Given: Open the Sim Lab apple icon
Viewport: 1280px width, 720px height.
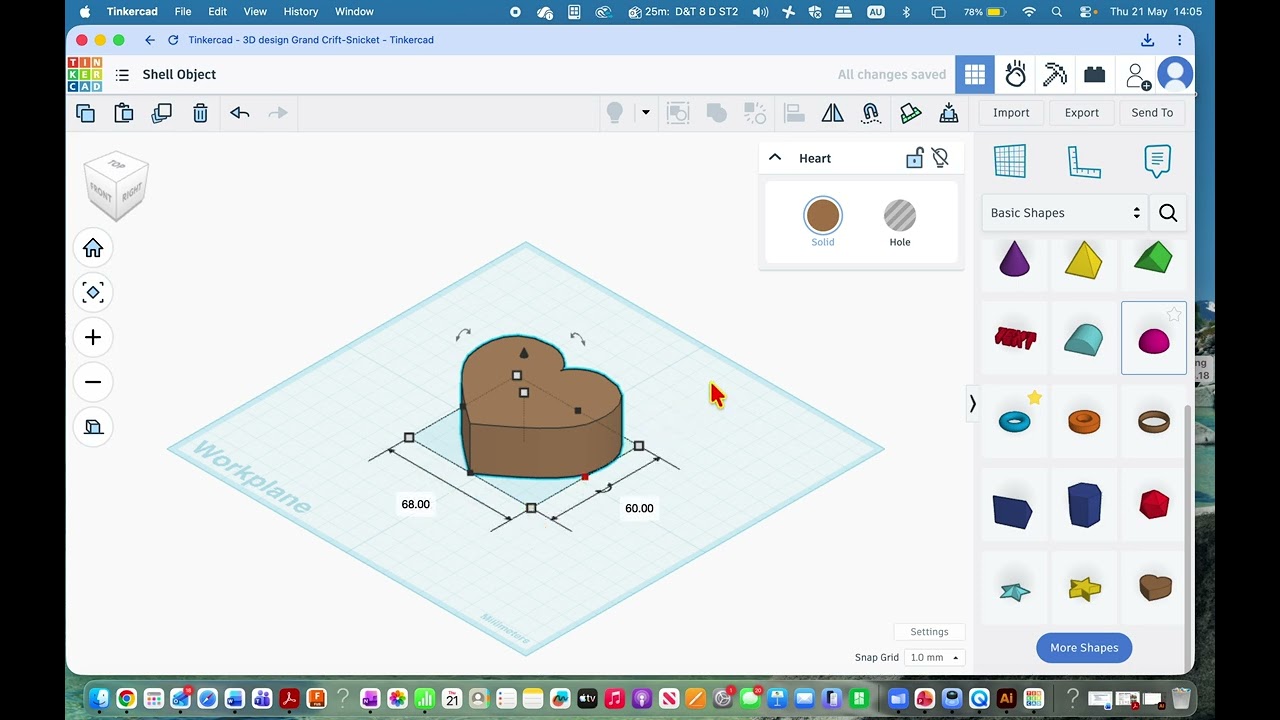Looking at the screenshot, I should click(x=1016, y=75).
